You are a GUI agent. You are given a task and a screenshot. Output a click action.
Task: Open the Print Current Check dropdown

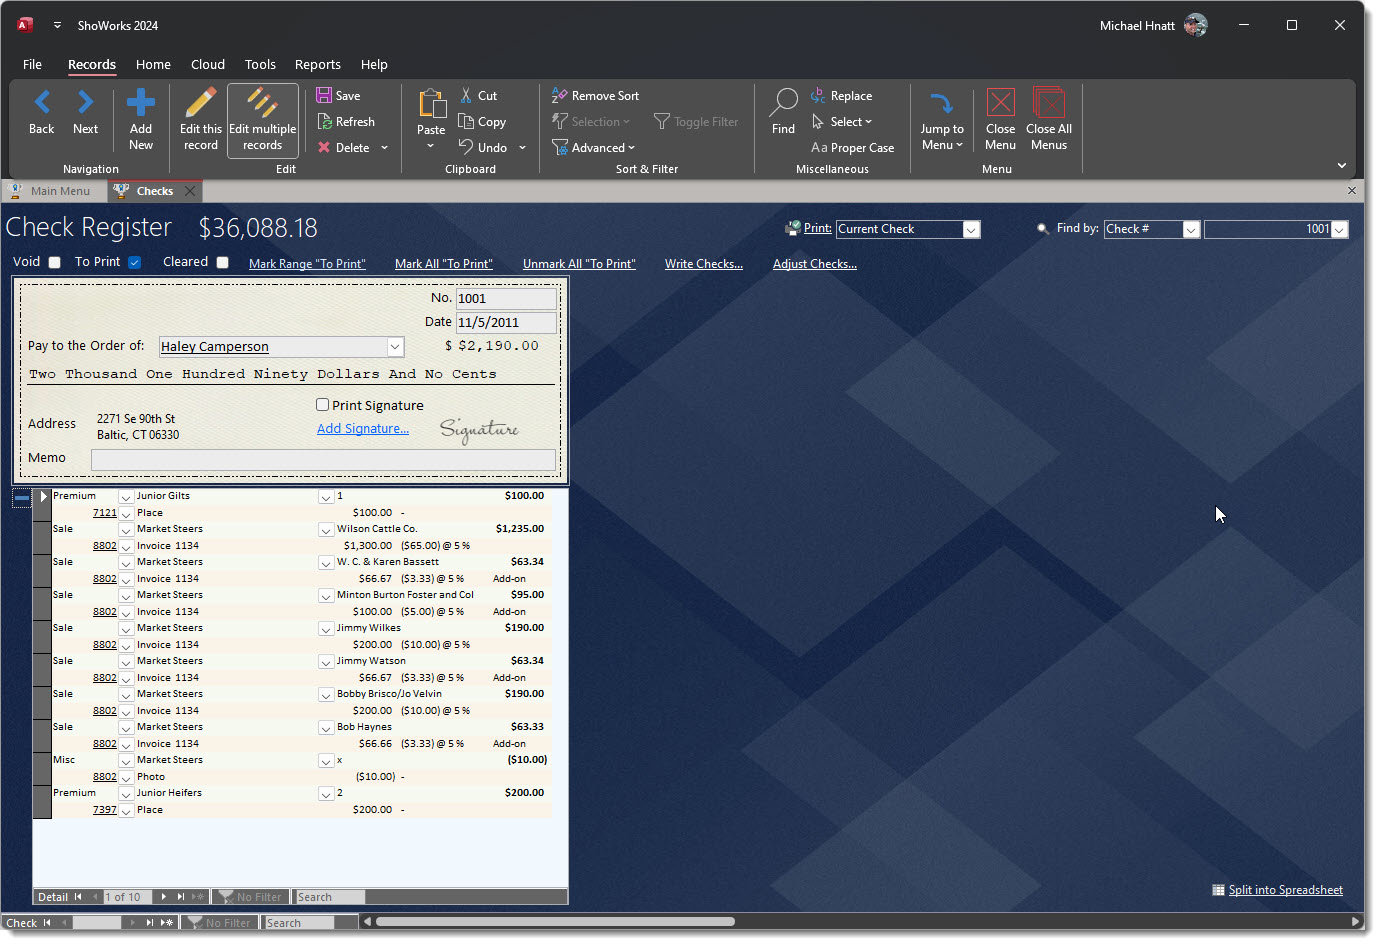point(970,230)
